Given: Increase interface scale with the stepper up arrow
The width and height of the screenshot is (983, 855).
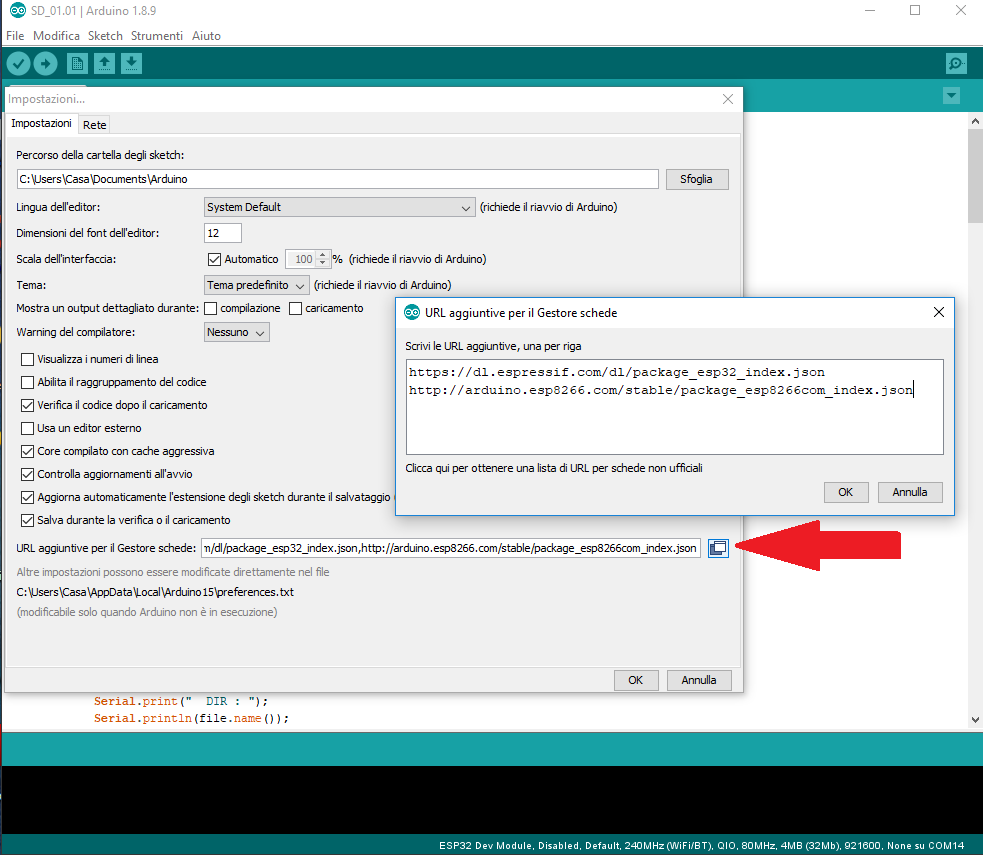Looking at the screenshot, I should pyautogui.click(x=323, y=254).
